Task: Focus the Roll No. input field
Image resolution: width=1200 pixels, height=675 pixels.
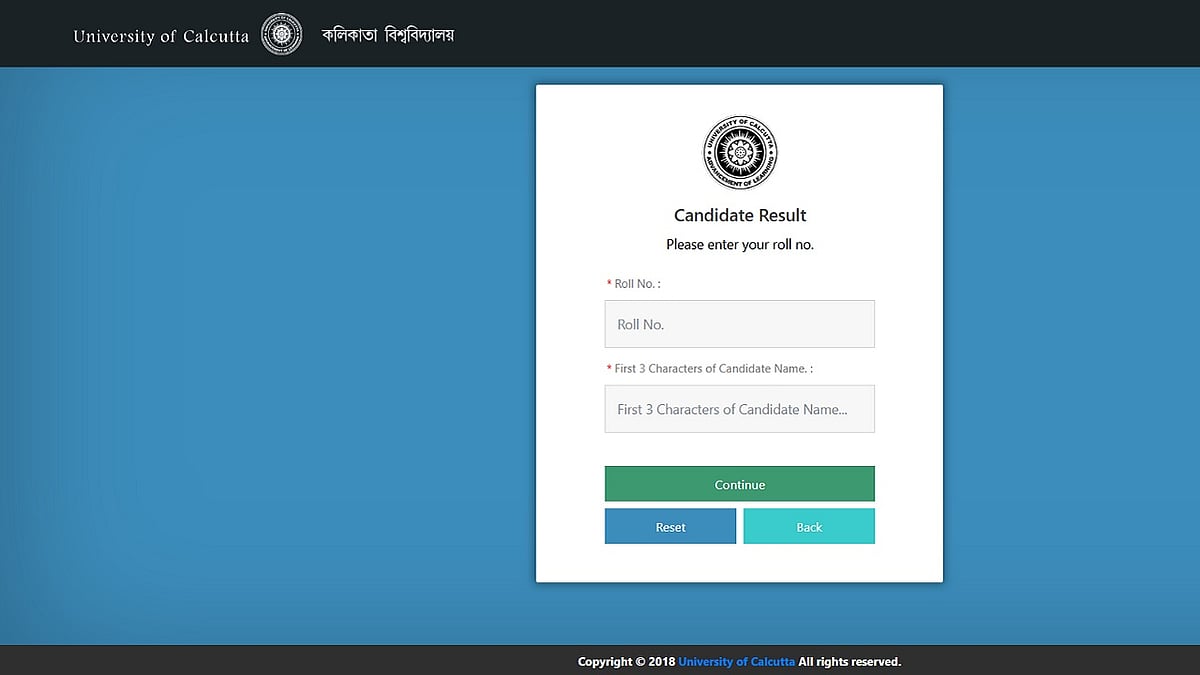Action: pyautogui.click(x=740, y=324)
